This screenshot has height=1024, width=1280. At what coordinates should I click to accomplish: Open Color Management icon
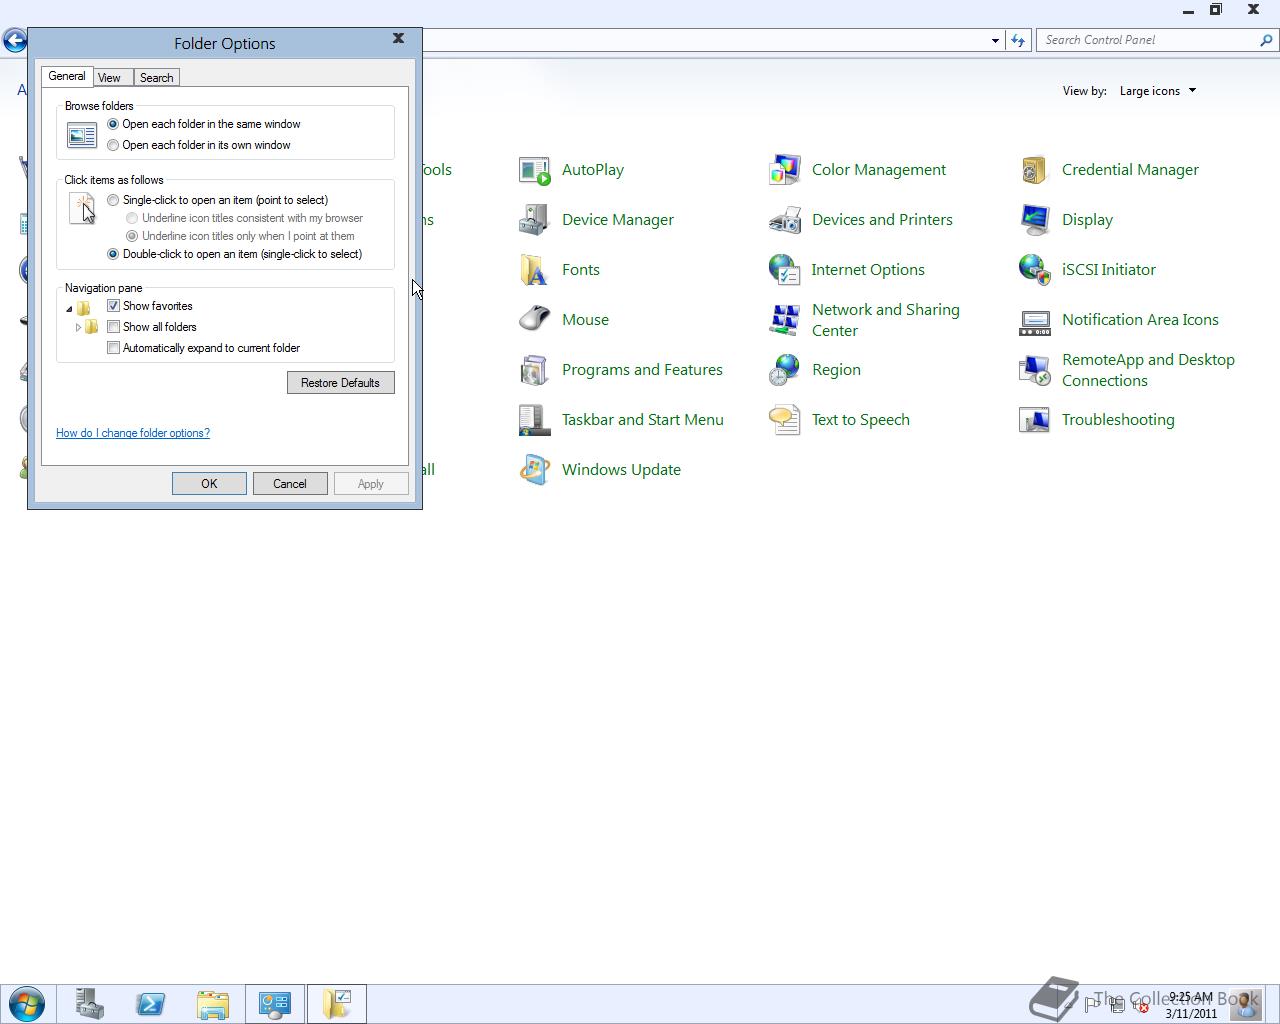point(785,170)
